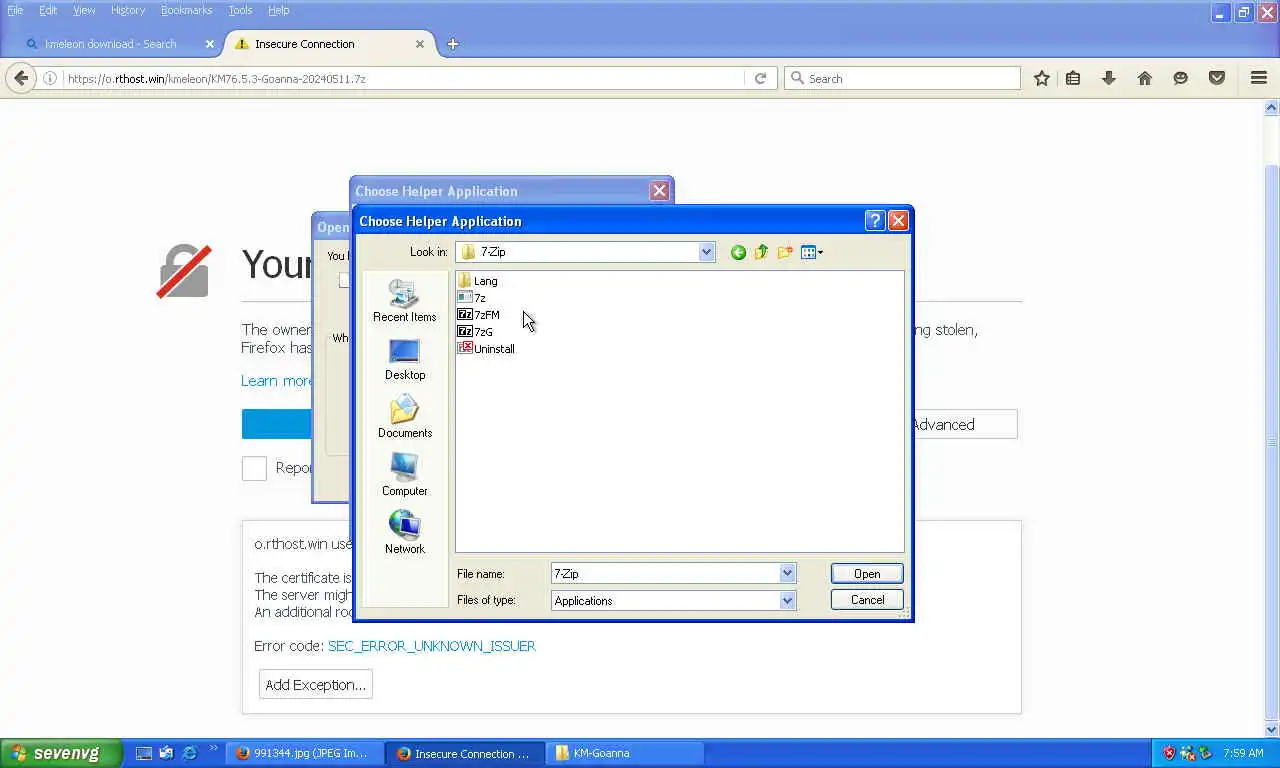
Task: Click the Add Exception... button
Action: pyautogui.click(x=315, y=684)
